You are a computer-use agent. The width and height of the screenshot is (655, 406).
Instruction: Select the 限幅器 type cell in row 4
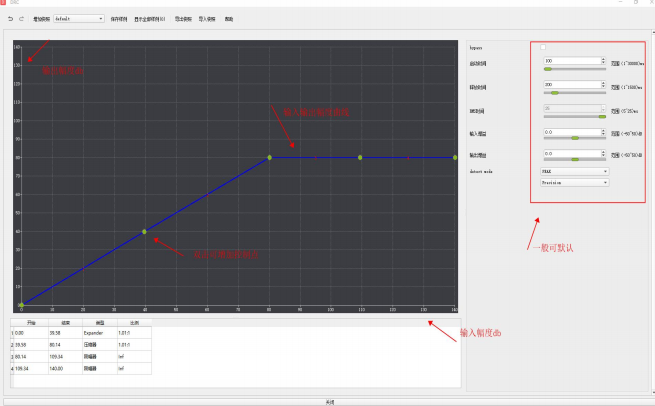click(x=100, y=368)
